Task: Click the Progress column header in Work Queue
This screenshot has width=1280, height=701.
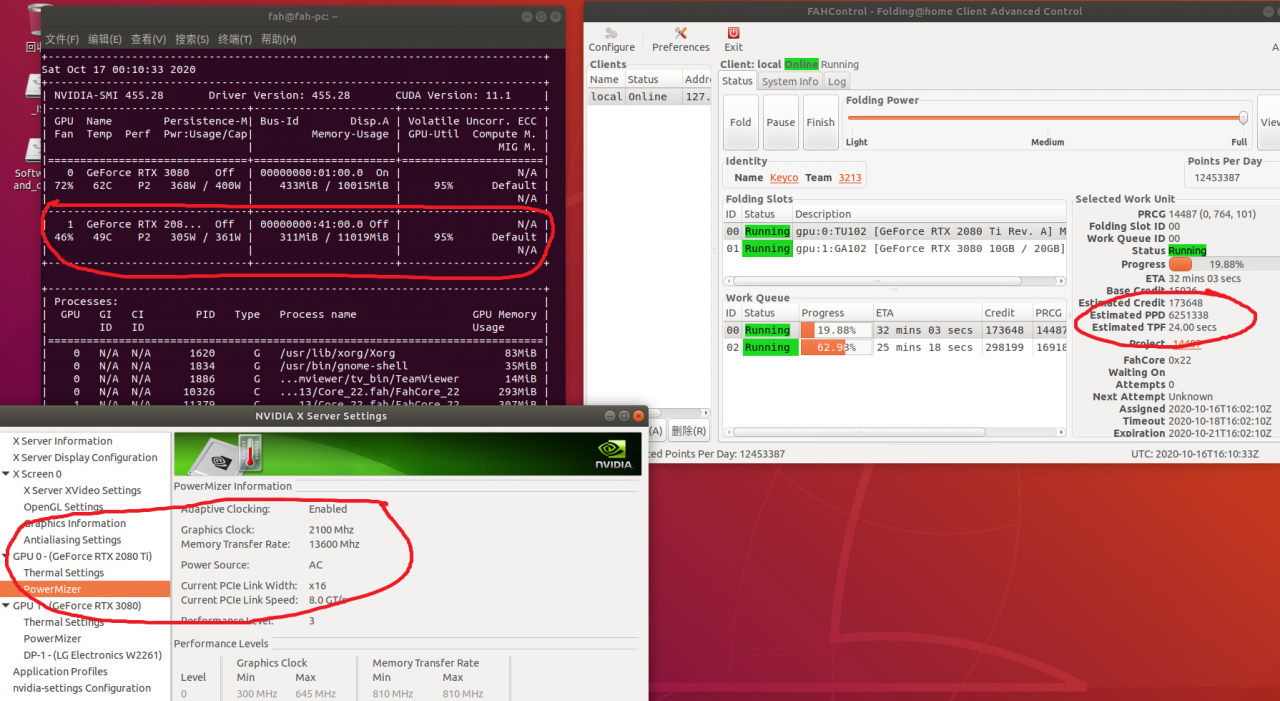Action: [x=835, y=313]
